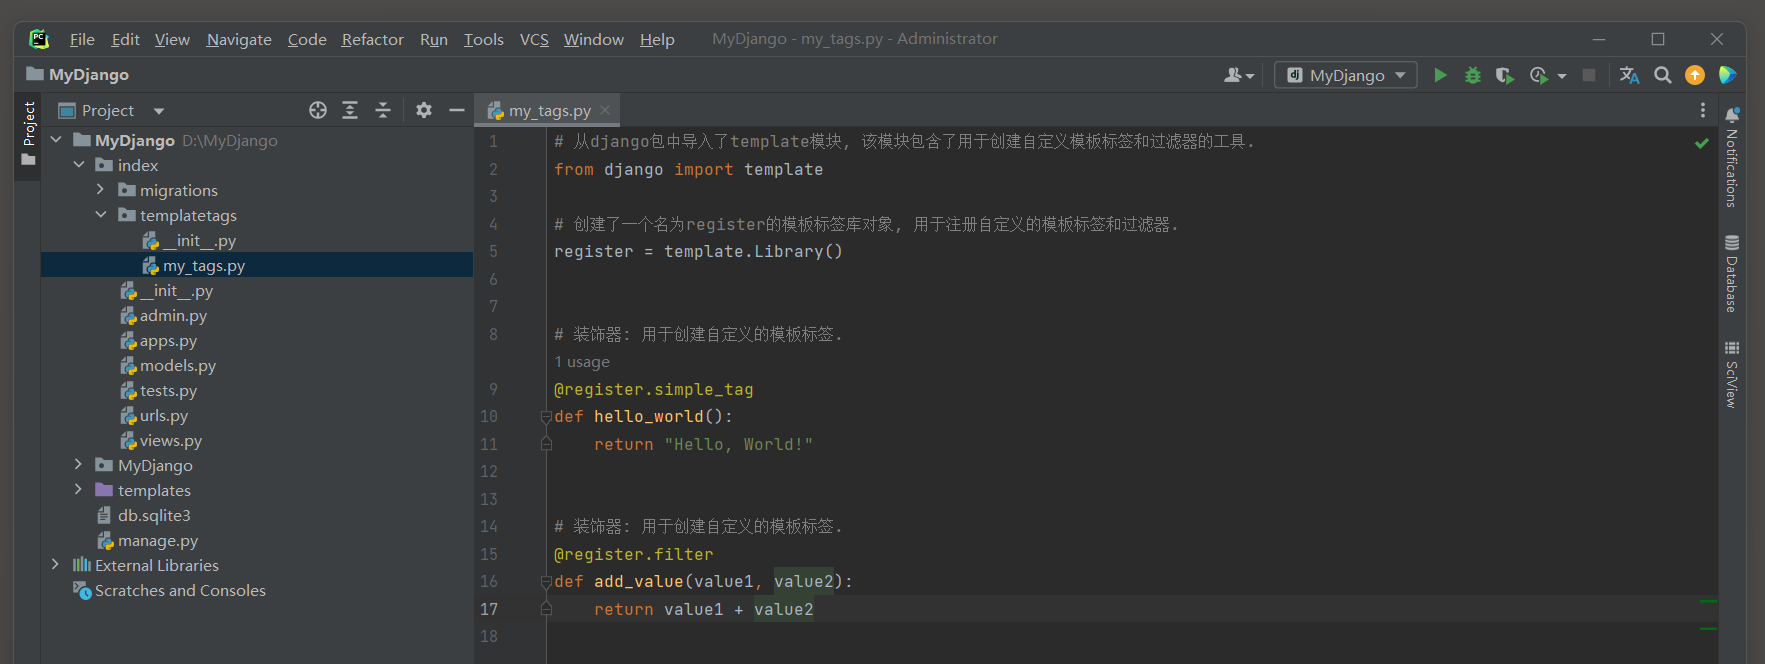Click MyDjango breadcrumb in navigation bar
1765x664 pixels.
pyautogui.click(x=78, y=74)
